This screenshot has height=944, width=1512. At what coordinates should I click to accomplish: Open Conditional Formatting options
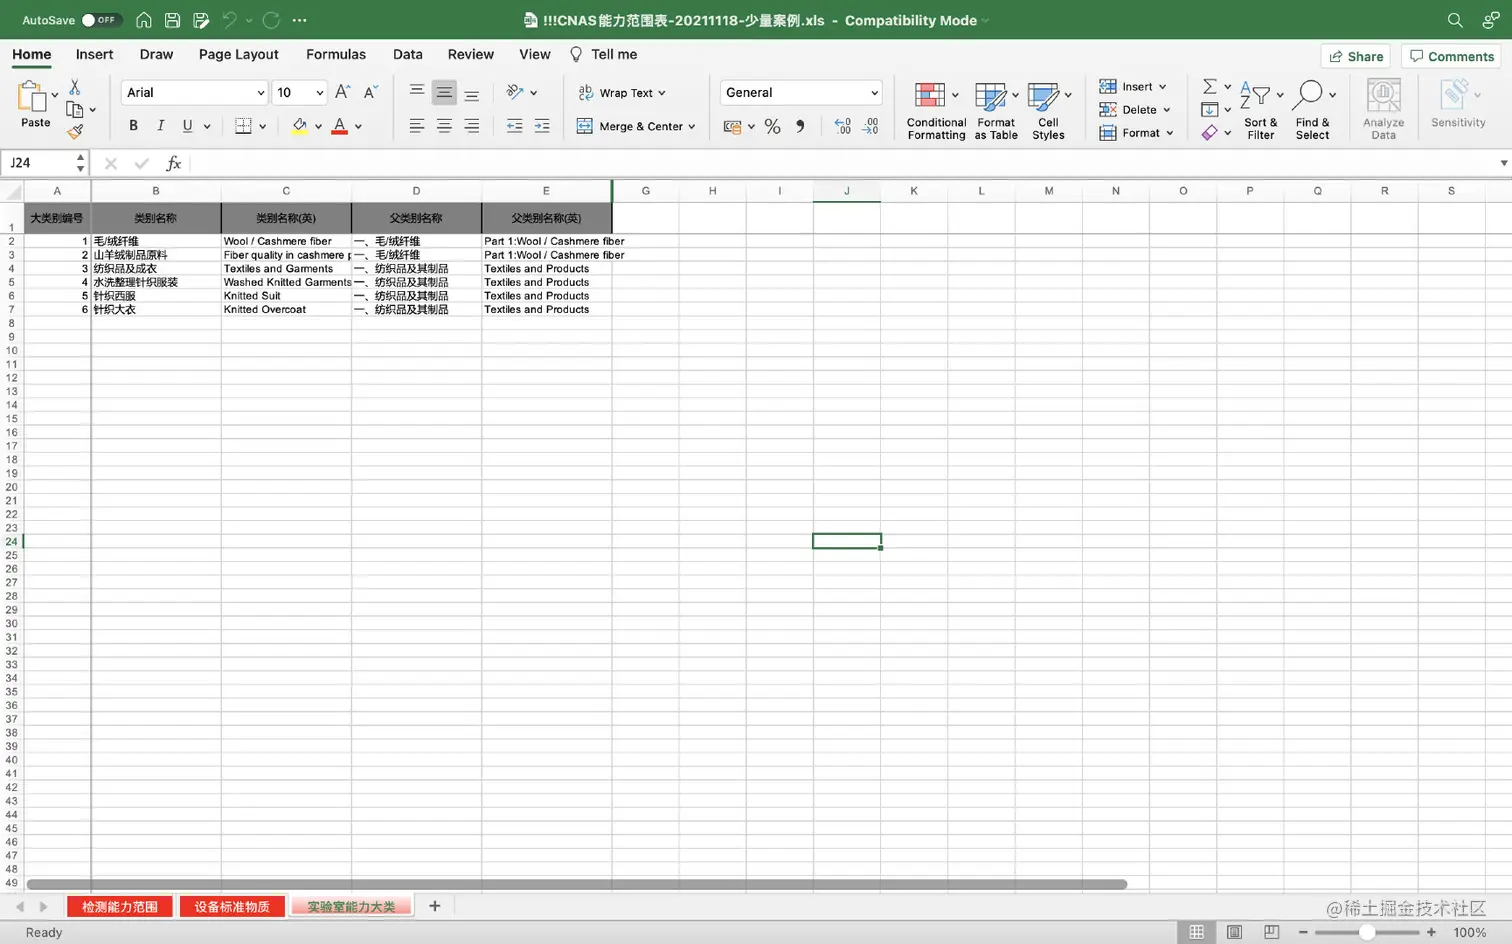(935, 108)
